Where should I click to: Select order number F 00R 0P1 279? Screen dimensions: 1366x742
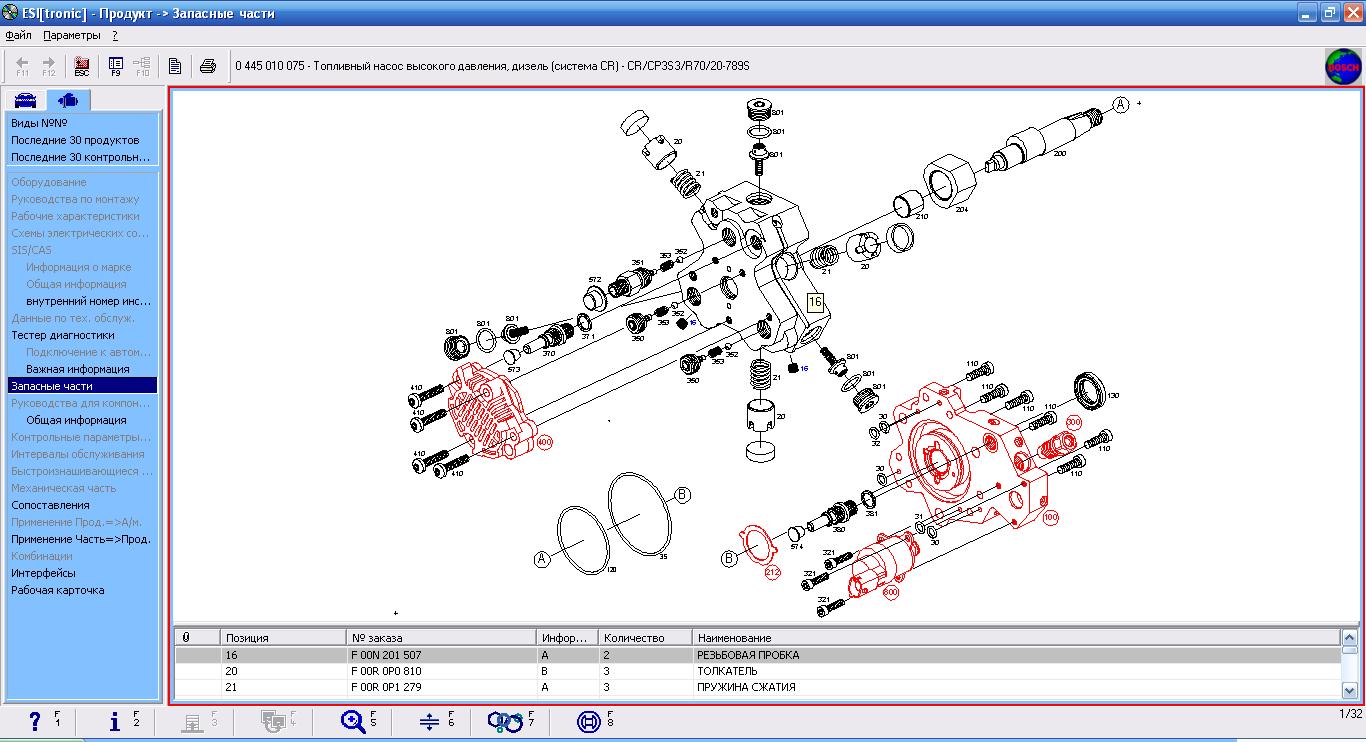point(386,687)
